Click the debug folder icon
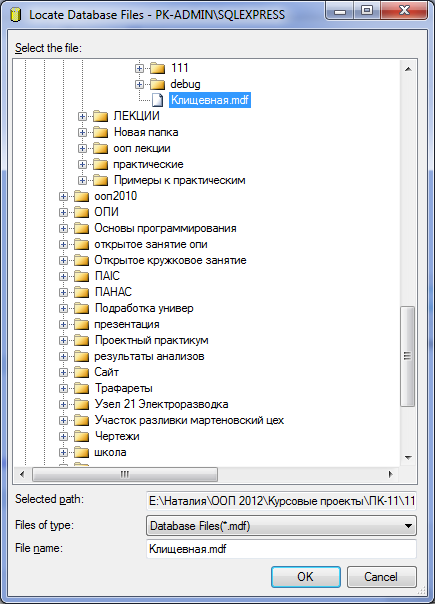This screenshot has height=604, width=435. click(157, 84)
